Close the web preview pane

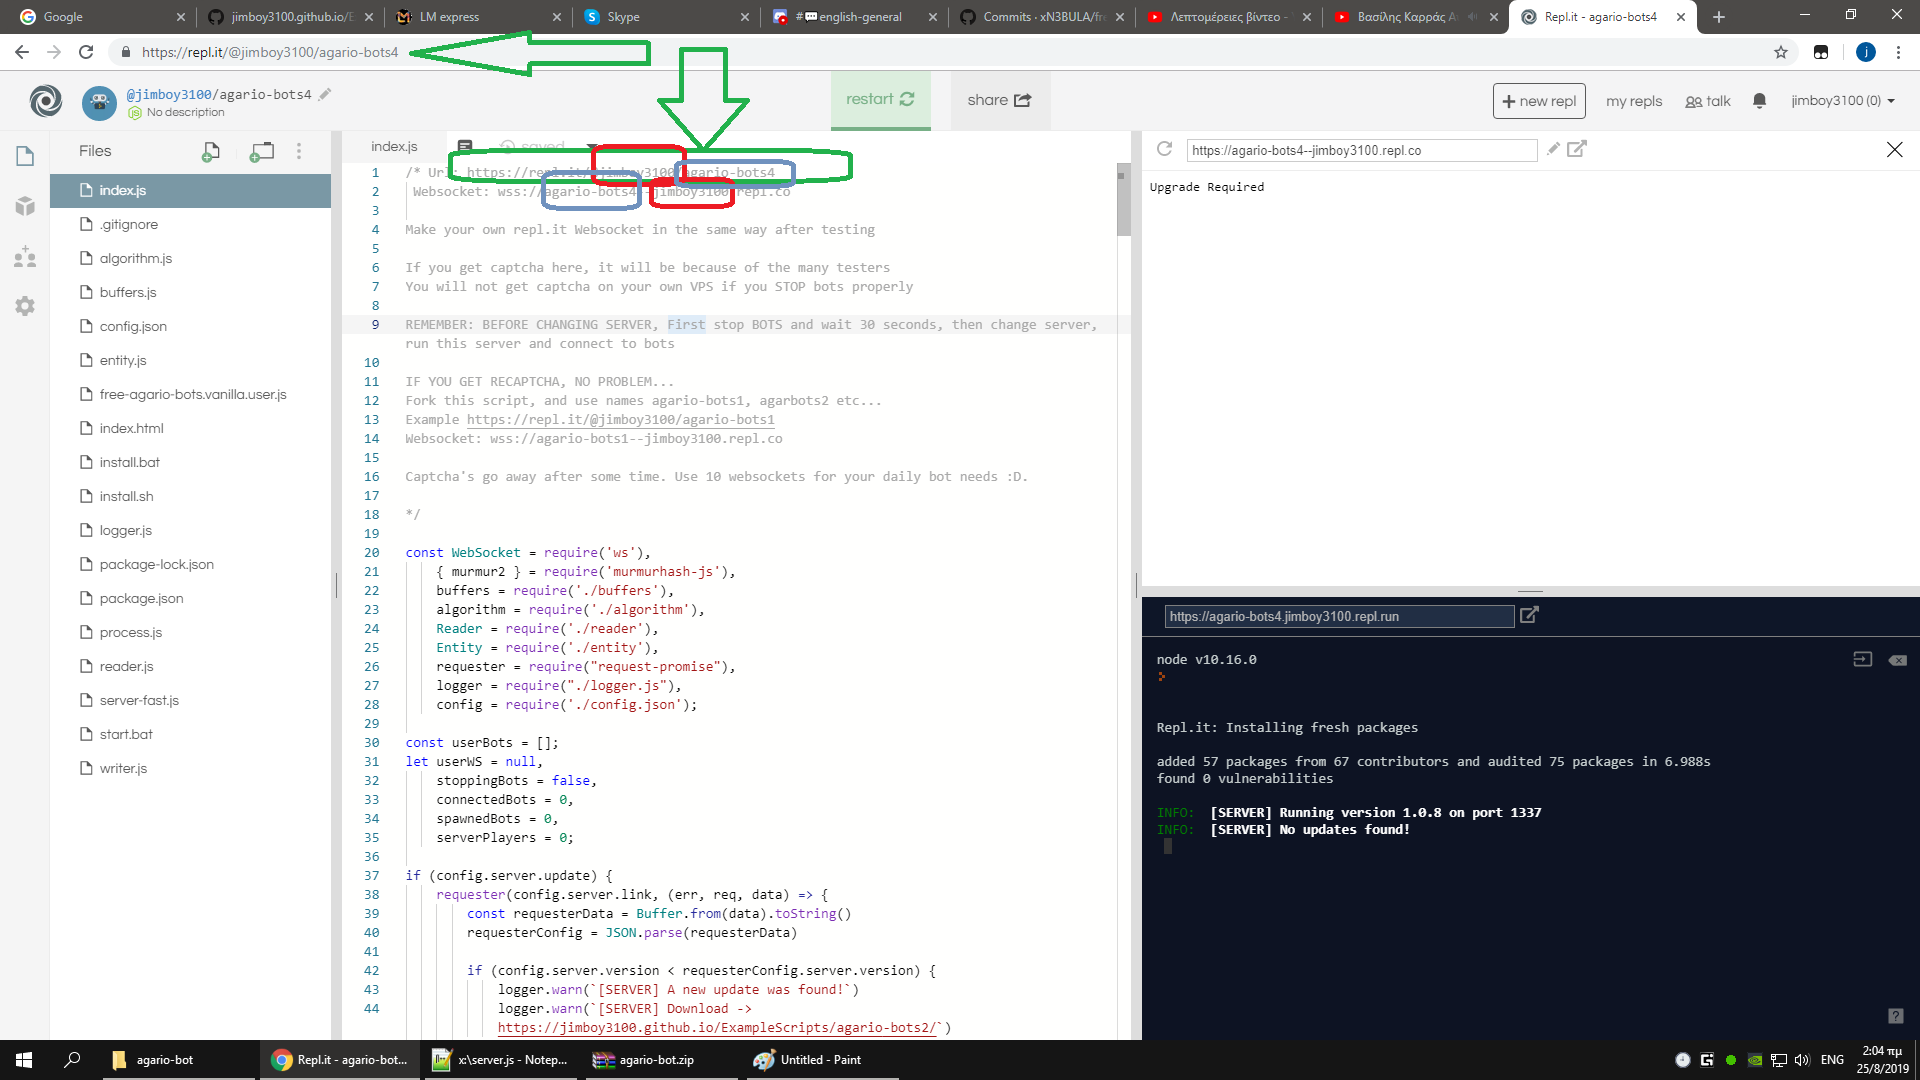point(1894,150)
